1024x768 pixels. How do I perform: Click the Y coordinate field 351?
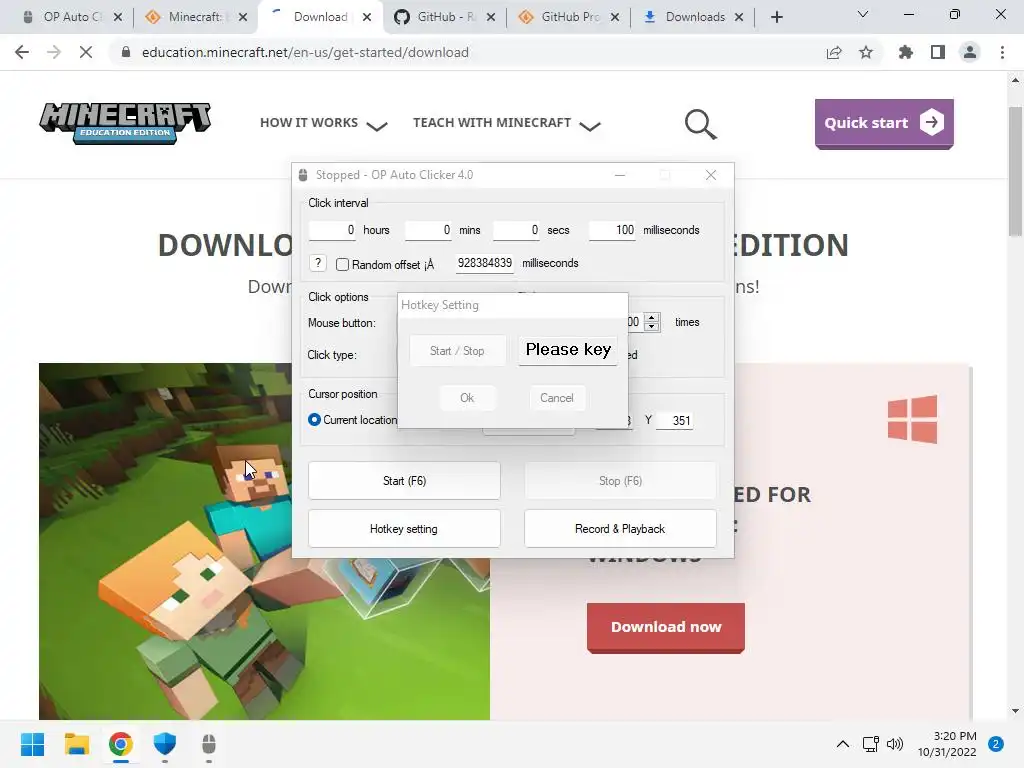(675, 421)
